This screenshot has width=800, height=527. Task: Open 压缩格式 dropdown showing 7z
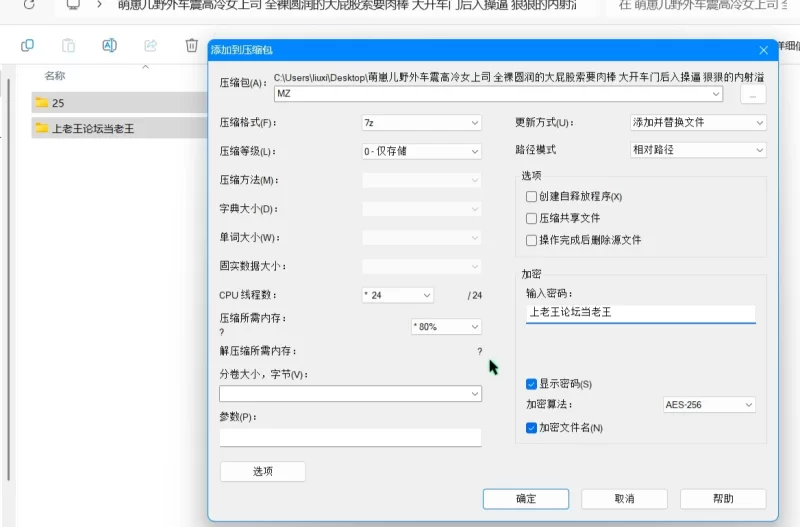421,123
